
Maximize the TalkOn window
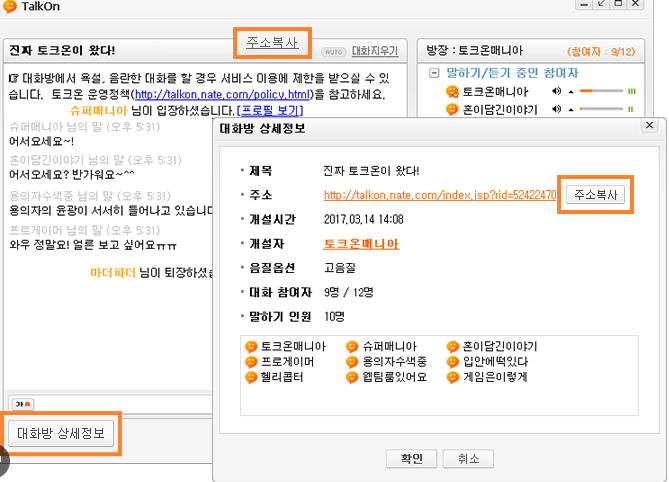(x=618, y=3)
